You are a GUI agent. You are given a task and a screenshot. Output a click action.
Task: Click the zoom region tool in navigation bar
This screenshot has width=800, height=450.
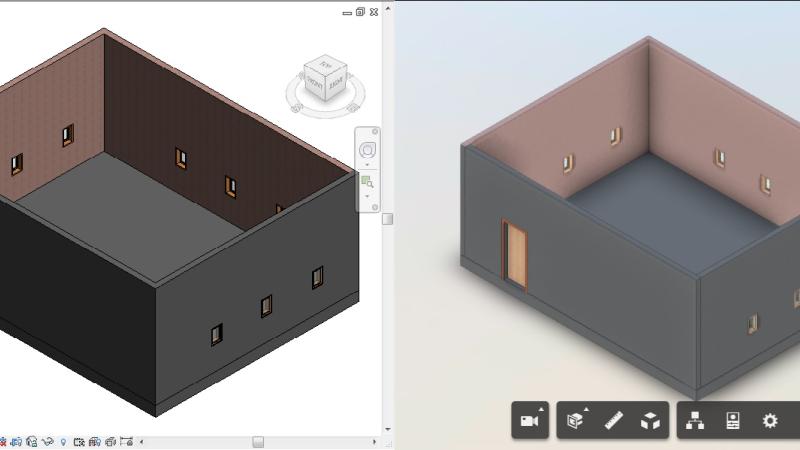tap(367, 182)
